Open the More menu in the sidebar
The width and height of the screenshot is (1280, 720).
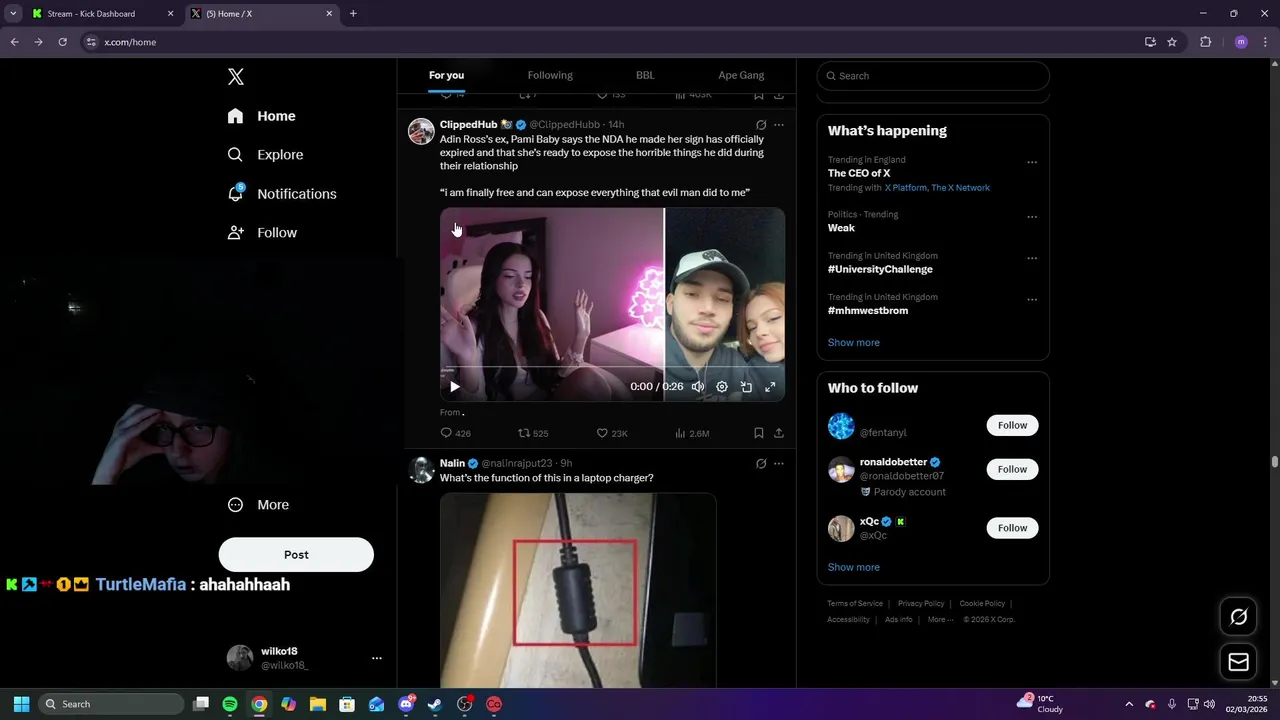258,505
